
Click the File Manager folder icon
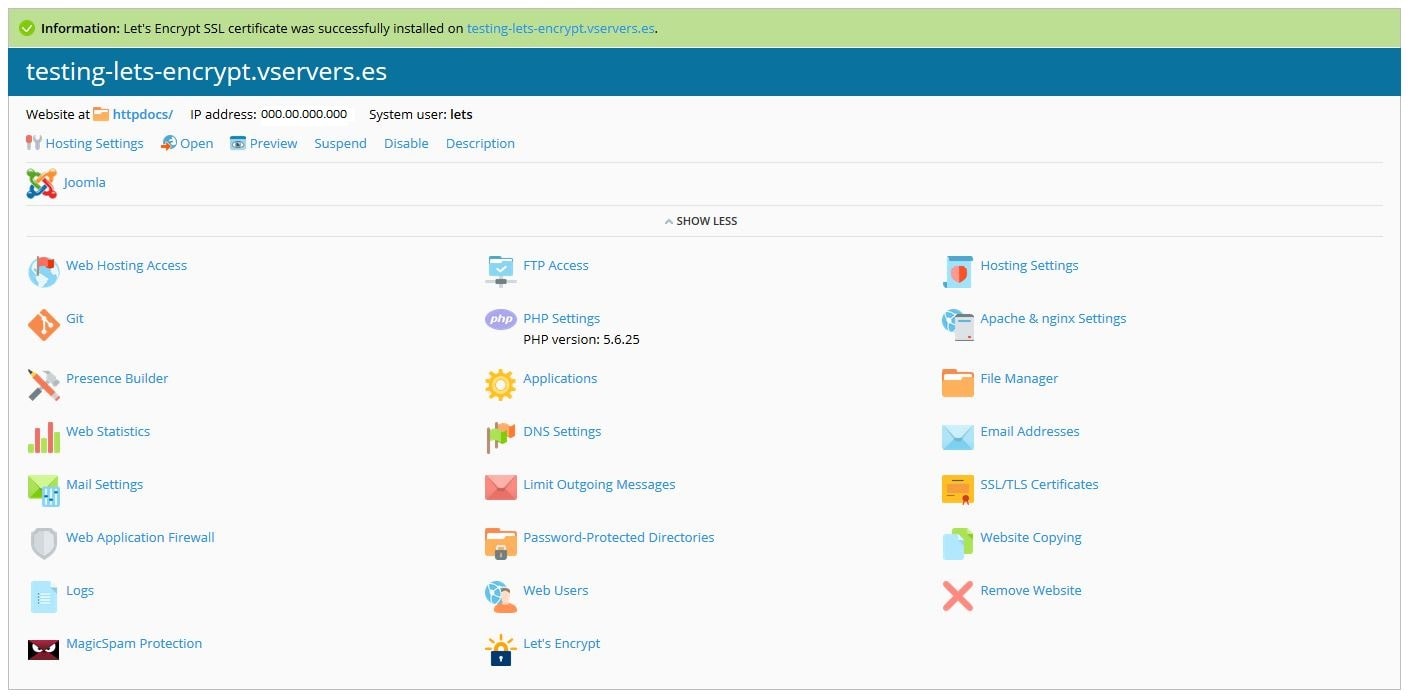pos(958,383)
